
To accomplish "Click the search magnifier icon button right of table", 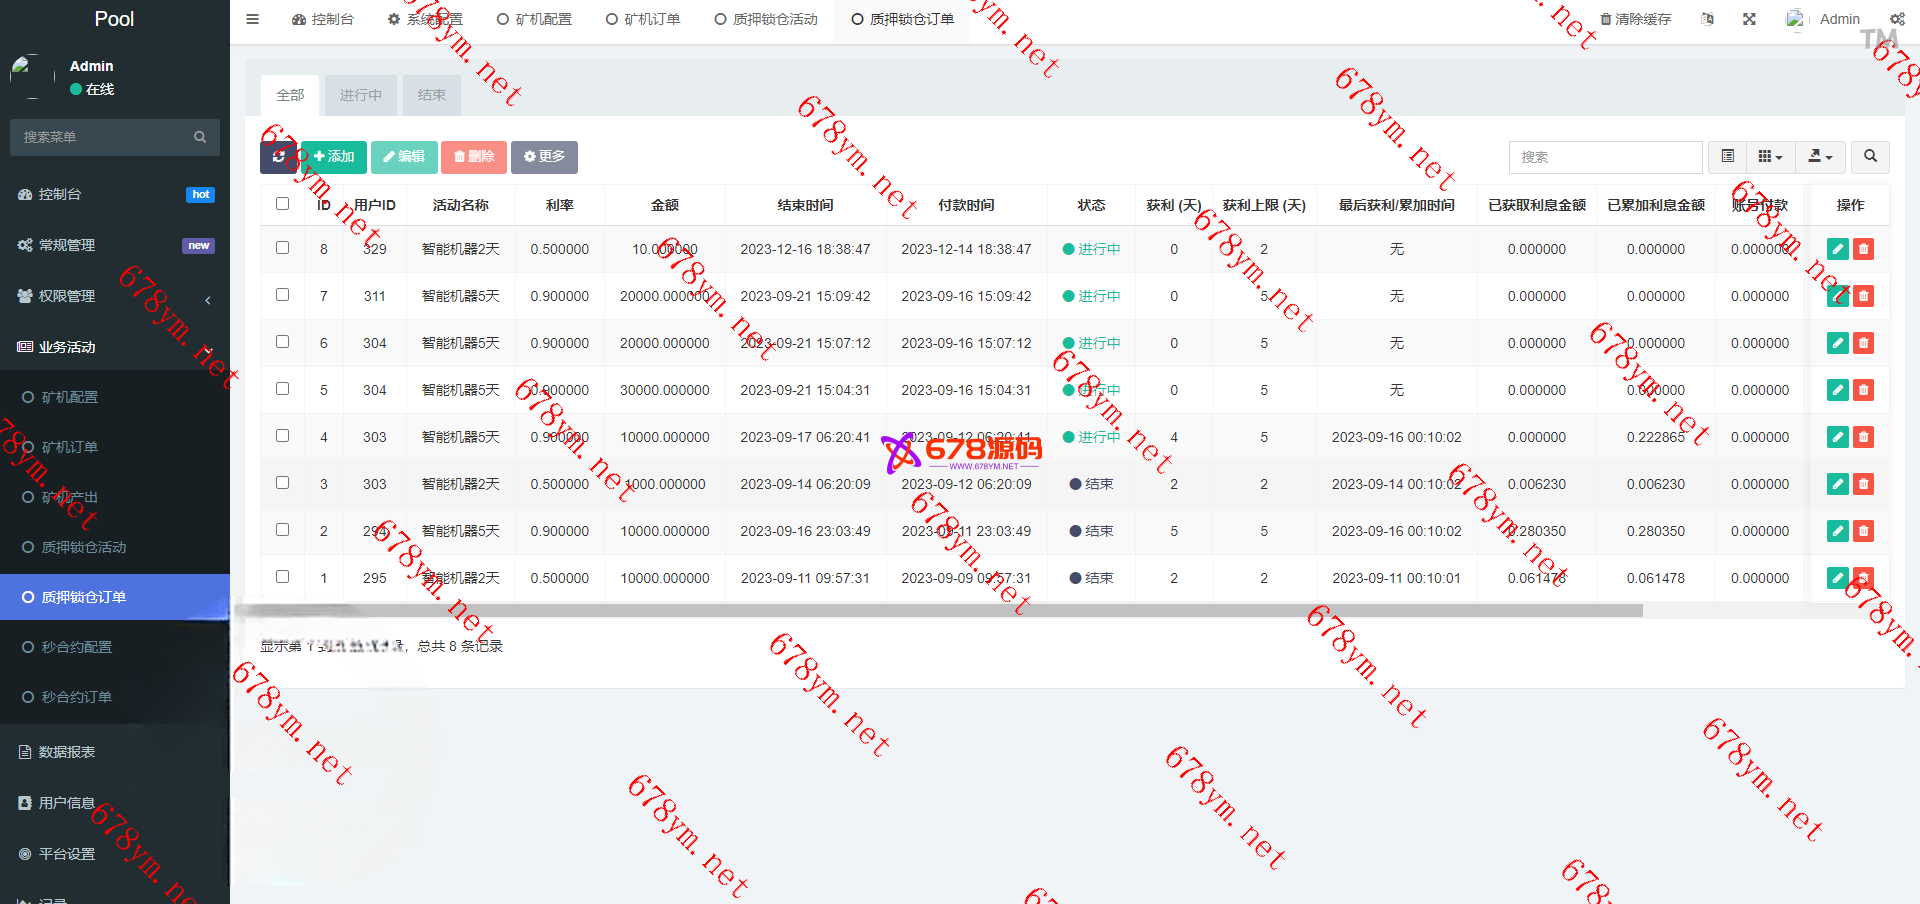I will coord(1870,157).
